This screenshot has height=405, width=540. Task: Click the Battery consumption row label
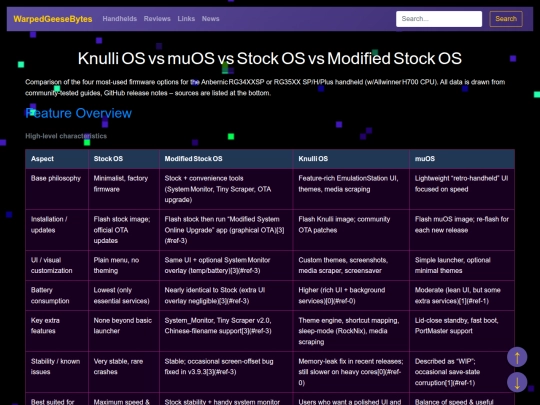point(57,295)
